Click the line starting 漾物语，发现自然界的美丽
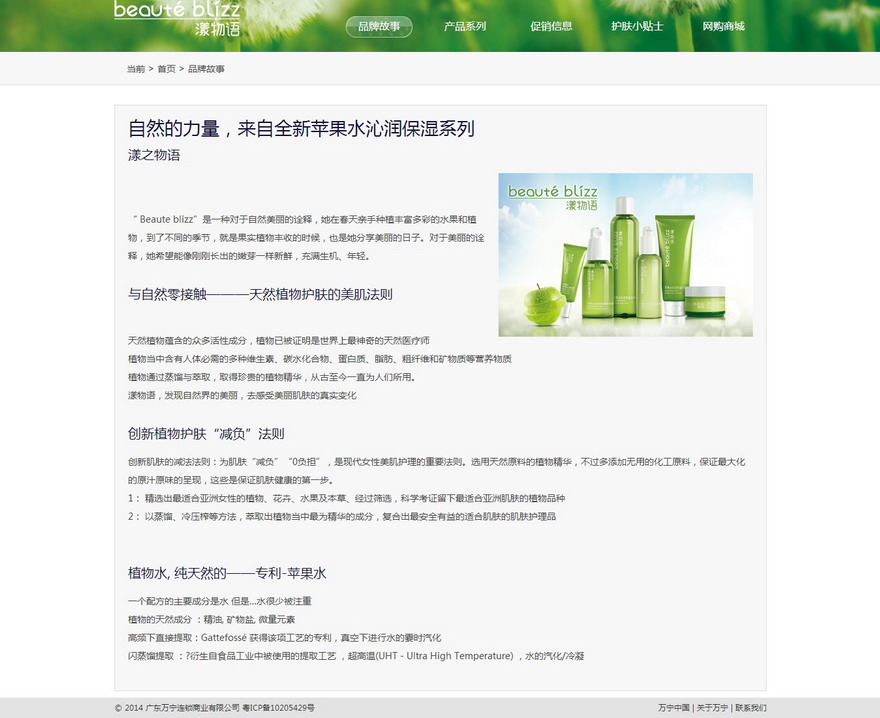Viewport: 880px width, 718px height. [x=242, y=395]
